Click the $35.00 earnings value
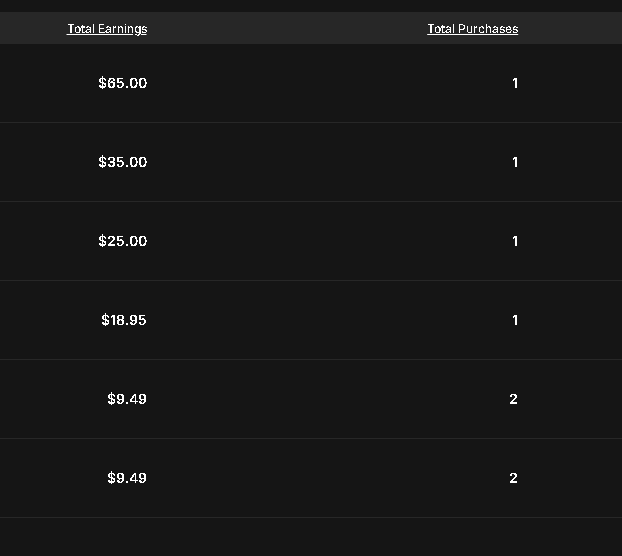This screenshot has height=556, width=622. [122, 162]
